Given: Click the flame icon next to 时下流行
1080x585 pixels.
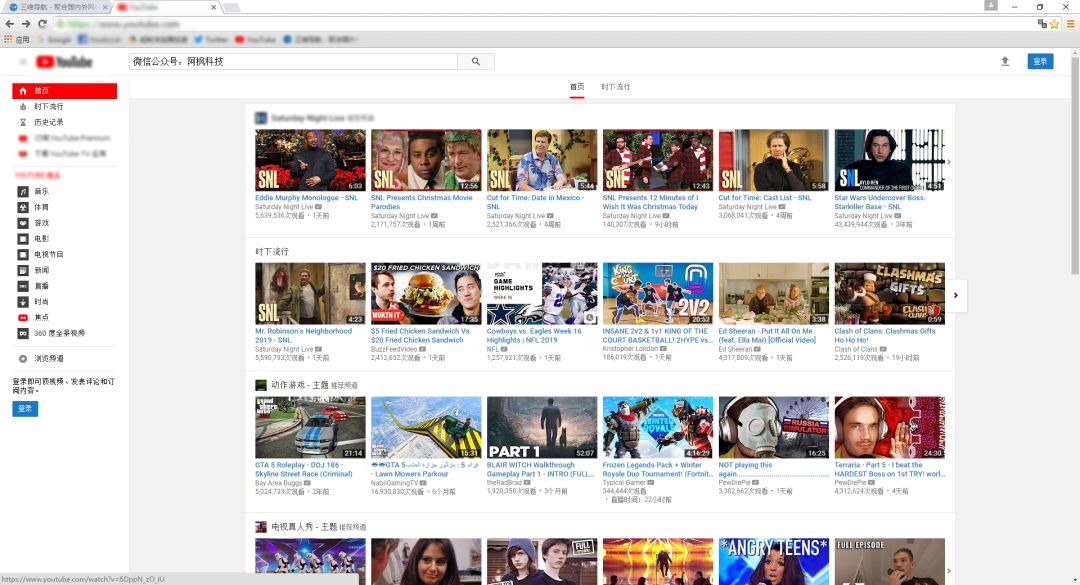Looking at the screenshot, I should (x=23, y=107).
